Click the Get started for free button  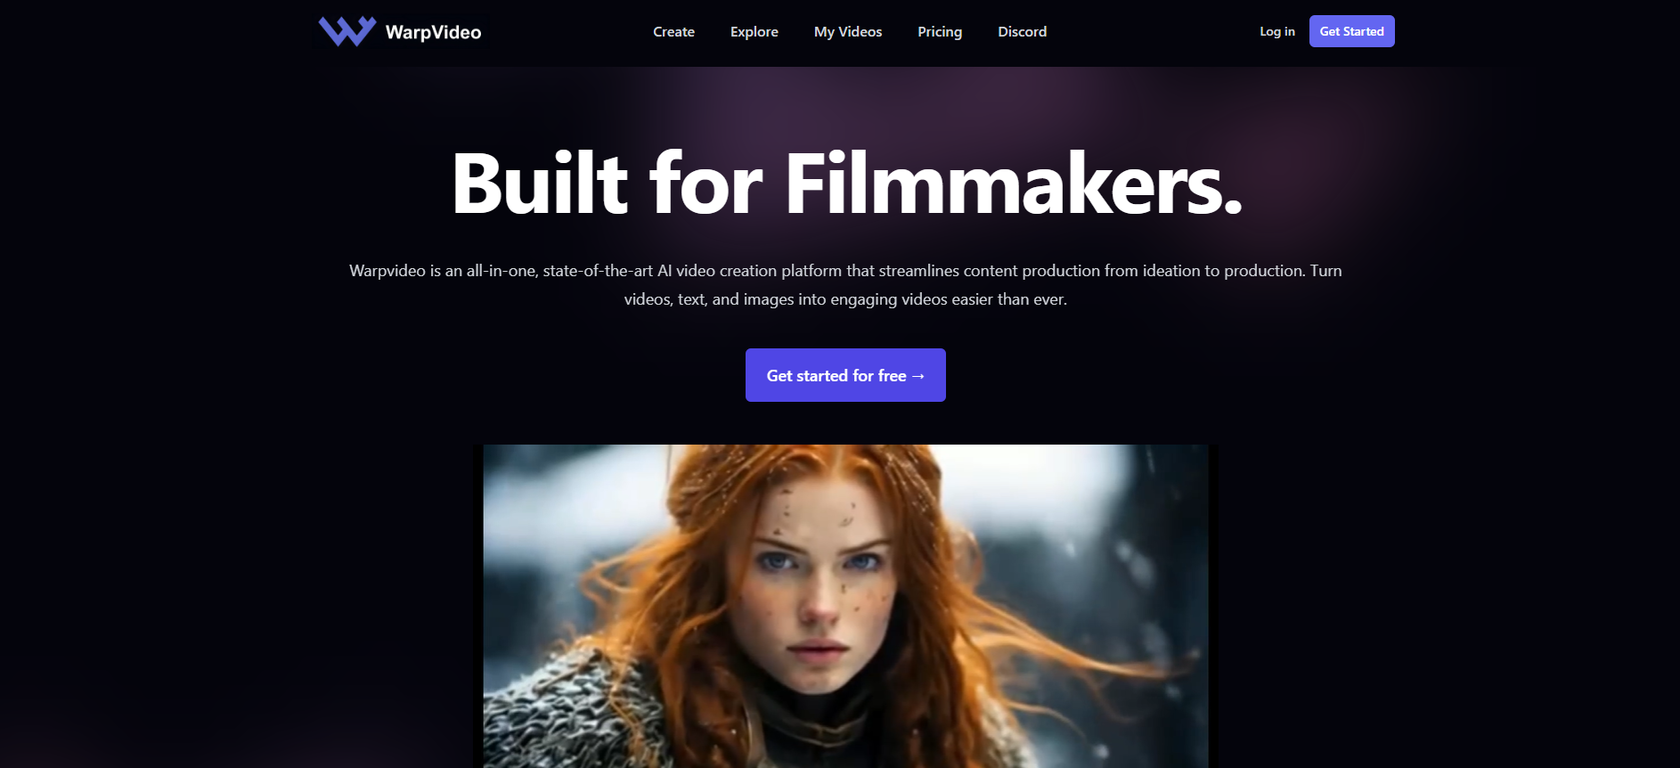[846, 375]
